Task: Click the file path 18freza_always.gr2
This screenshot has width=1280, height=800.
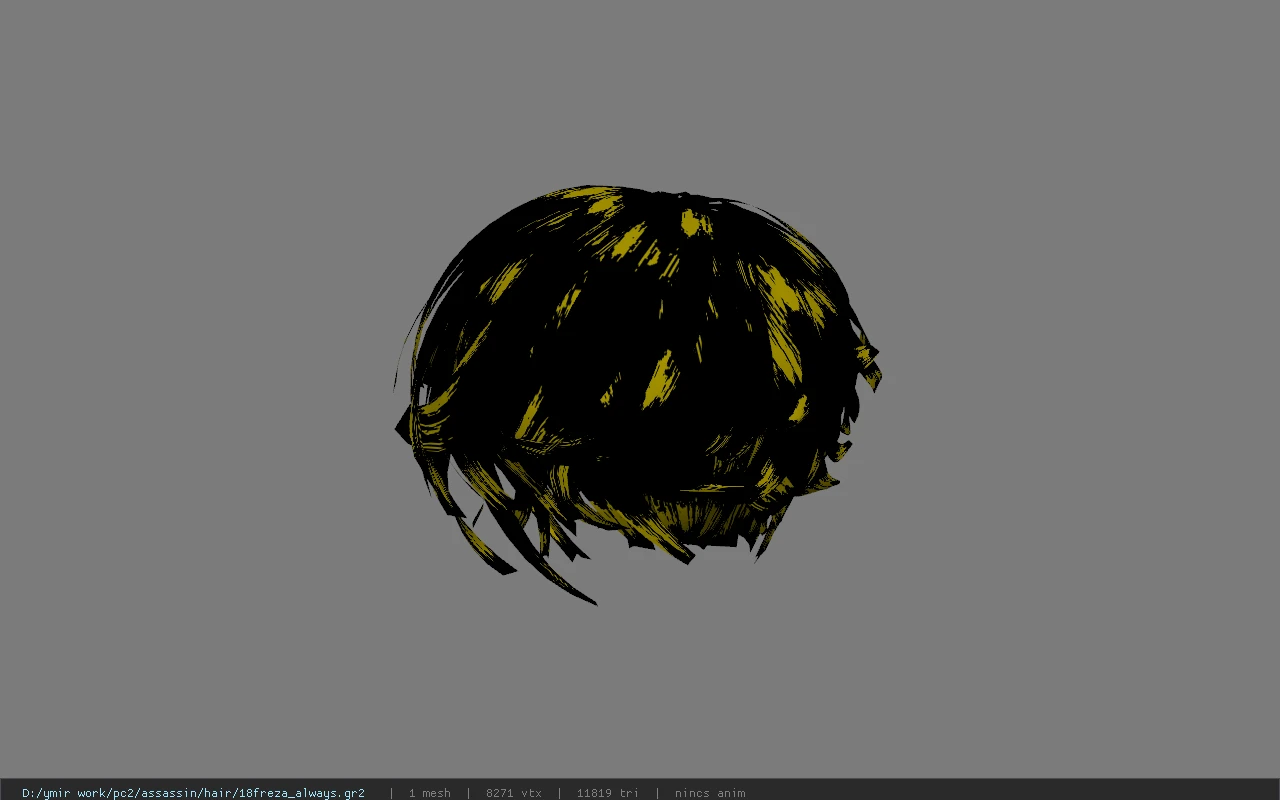Action: pos(193,793)
